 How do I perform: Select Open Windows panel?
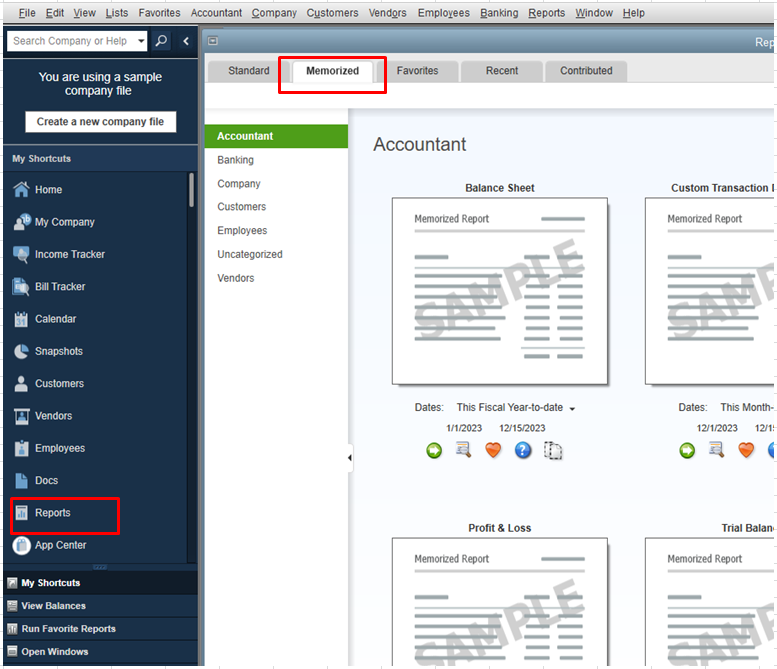(x=101, y=651)
